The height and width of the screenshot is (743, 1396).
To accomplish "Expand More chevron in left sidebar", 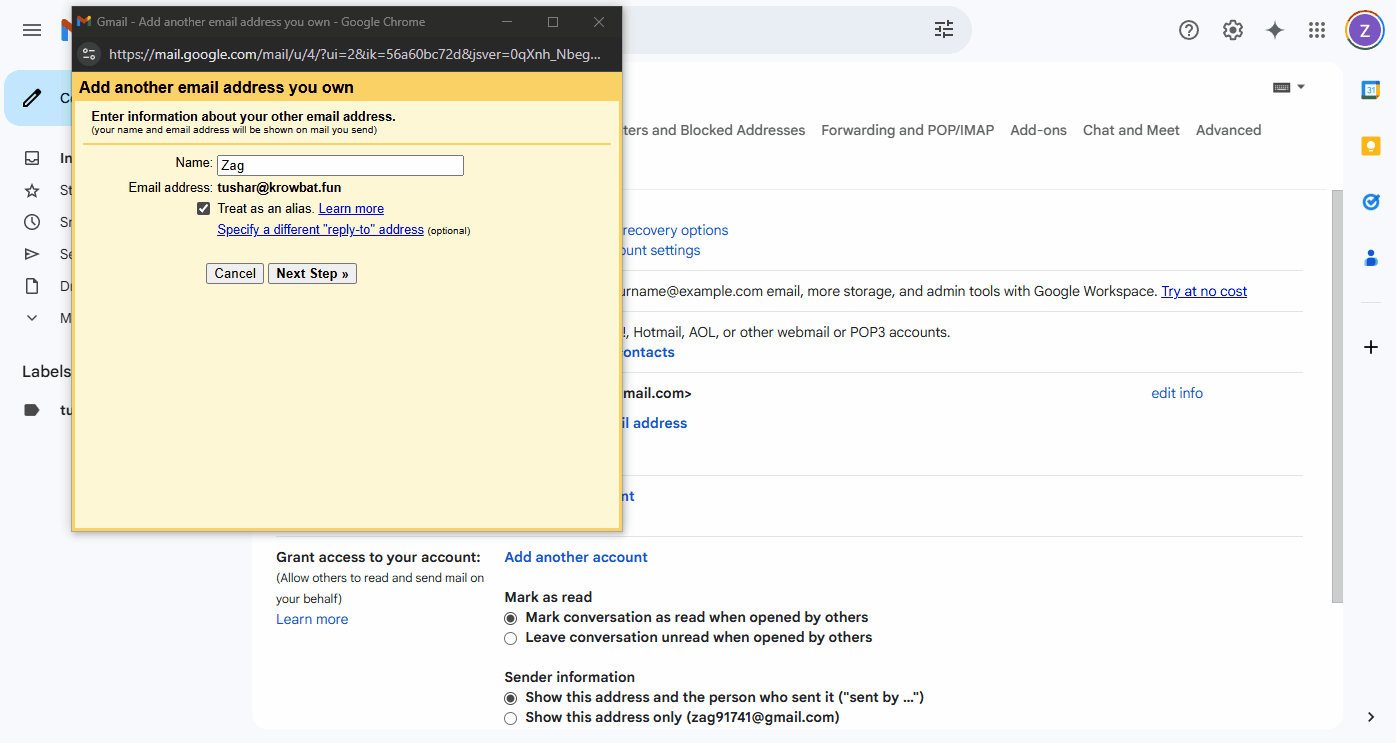I will pyautogui.click(x=32, y=318).
